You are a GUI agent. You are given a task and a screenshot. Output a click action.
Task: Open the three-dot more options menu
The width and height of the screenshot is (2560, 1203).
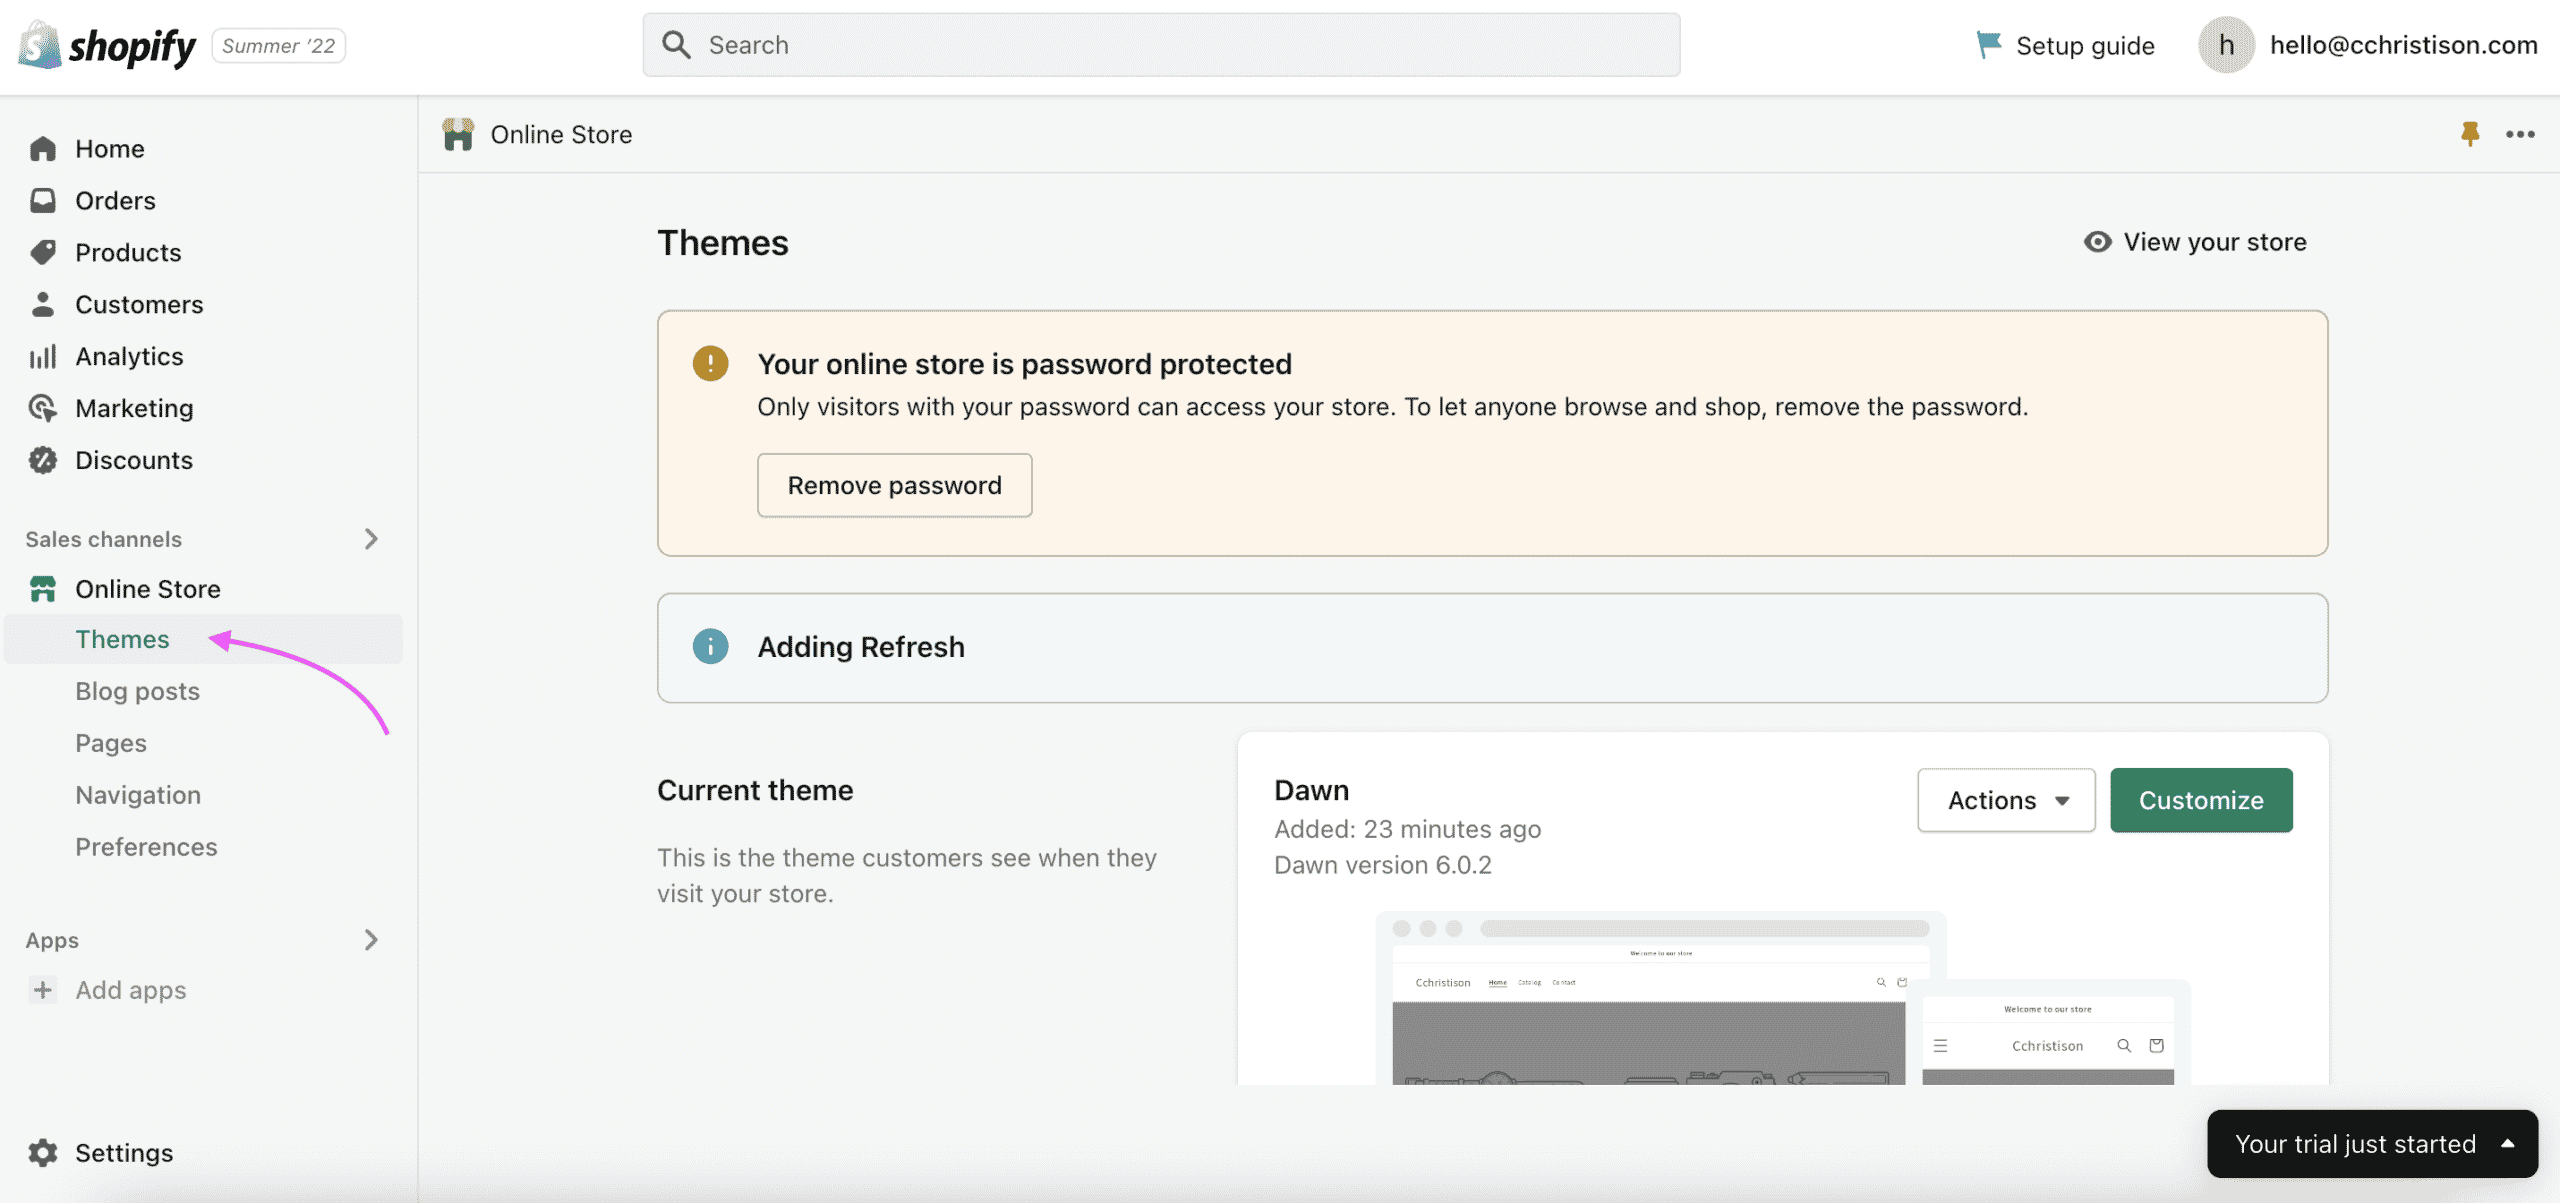pos(2520,134)
